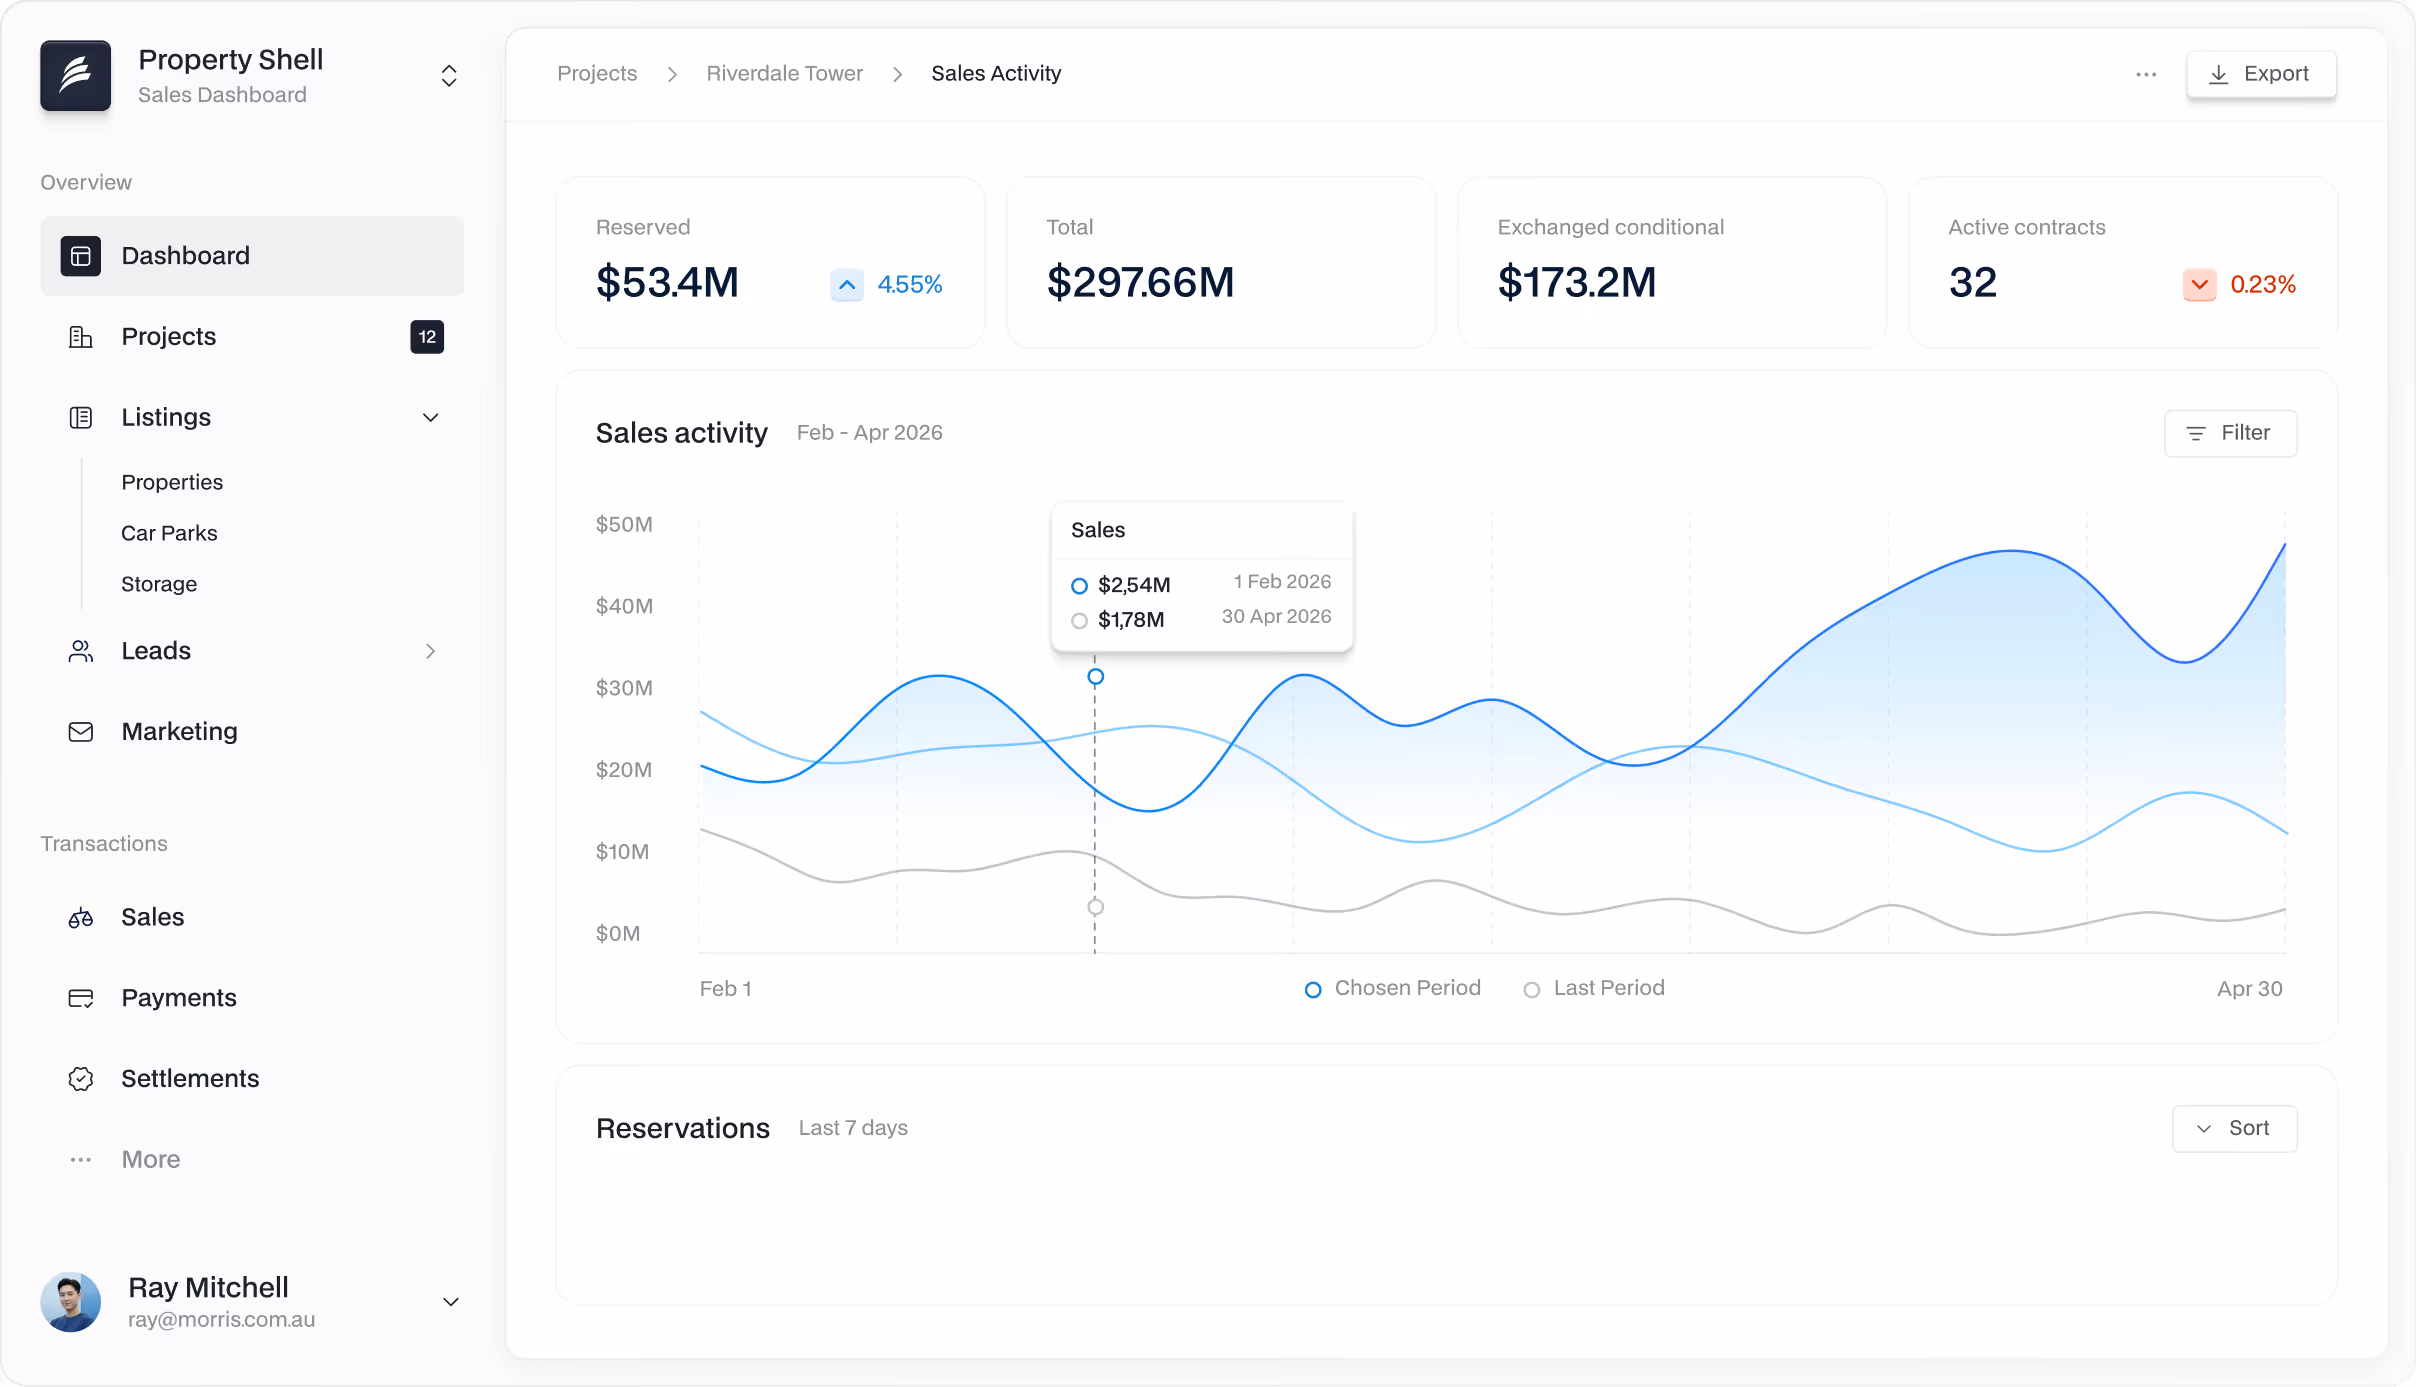The image size is (2416, 1387).
Task: Click the Property Shell feather logo
Action: (76, 76)
